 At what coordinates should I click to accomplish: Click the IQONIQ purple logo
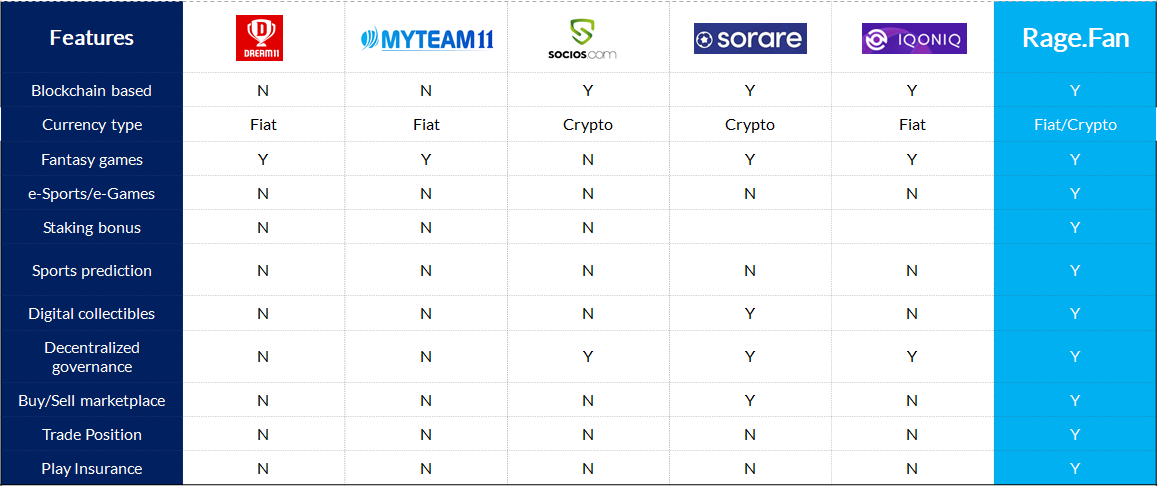(914, 38)
